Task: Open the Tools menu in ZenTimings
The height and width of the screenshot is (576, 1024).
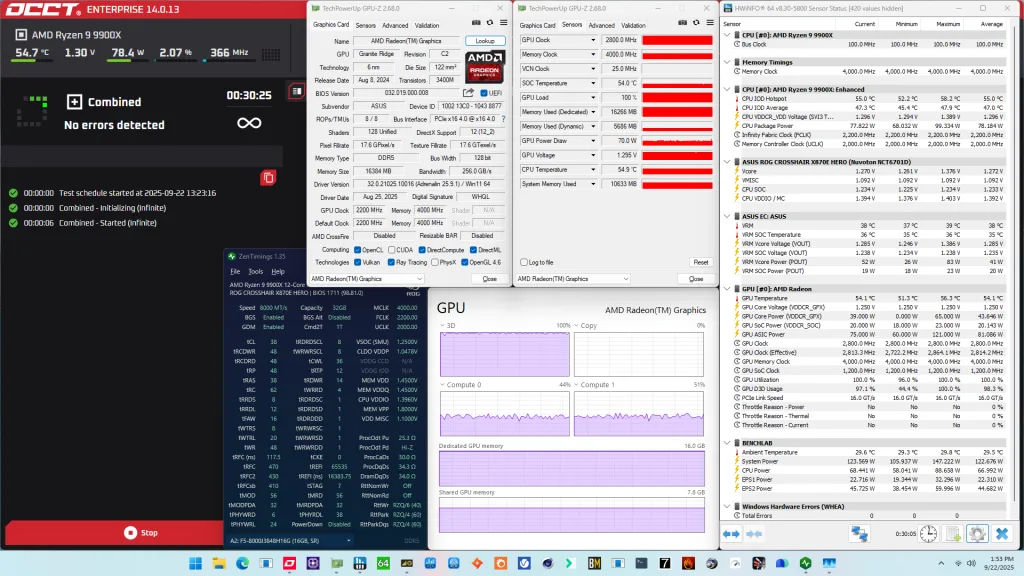Action: [x=255, y=271]
